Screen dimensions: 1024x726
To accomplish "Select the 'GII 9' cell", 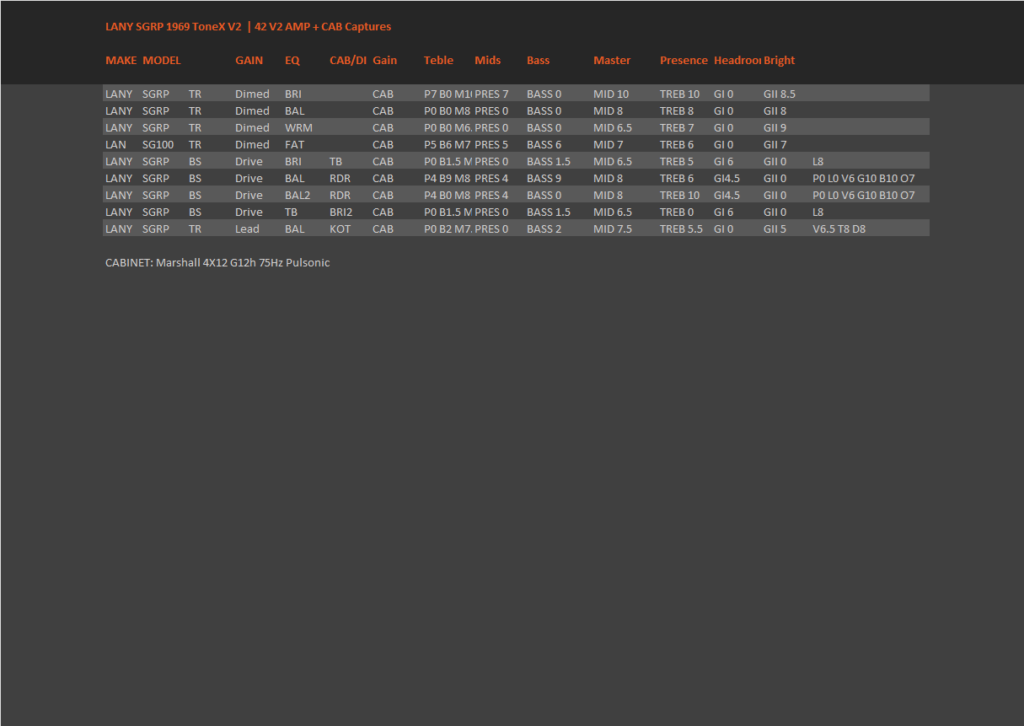I will [775, 128].
